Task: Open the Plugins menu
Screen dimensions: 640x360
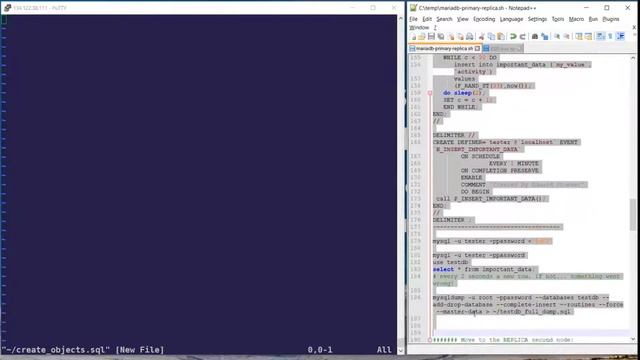Action: 611,19
